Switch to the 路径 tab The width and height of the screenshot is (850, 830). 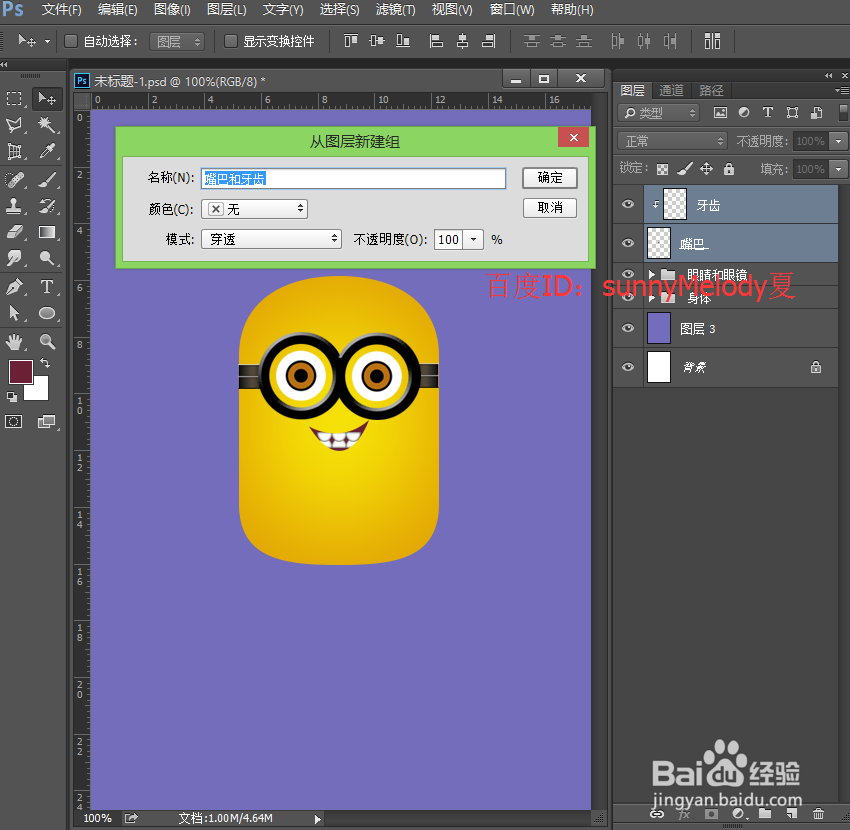coord(711,90)
